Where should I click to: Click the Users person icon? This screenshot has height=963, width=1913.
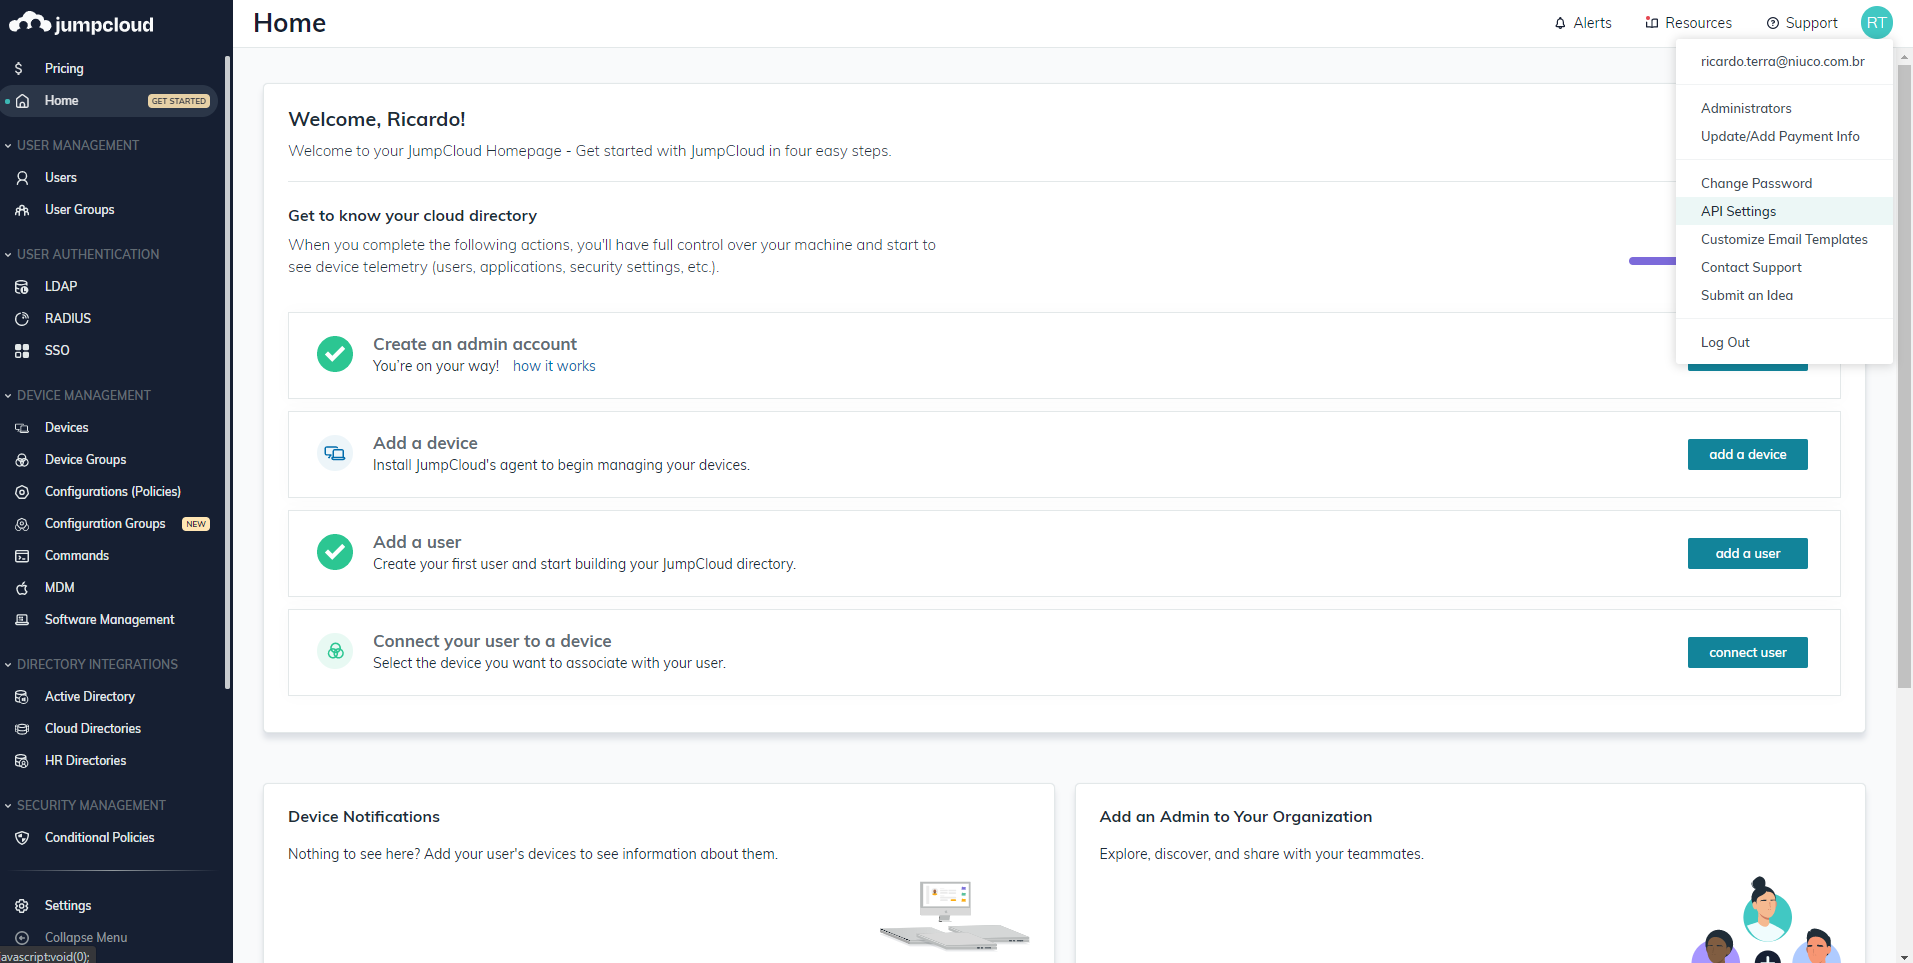22,178
